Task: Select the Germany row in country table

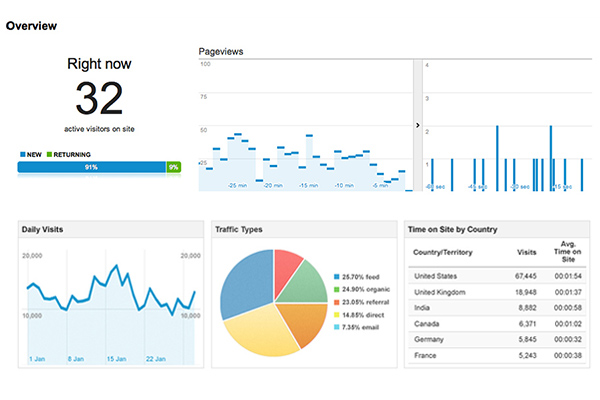Action: click(x=492, y=337)
